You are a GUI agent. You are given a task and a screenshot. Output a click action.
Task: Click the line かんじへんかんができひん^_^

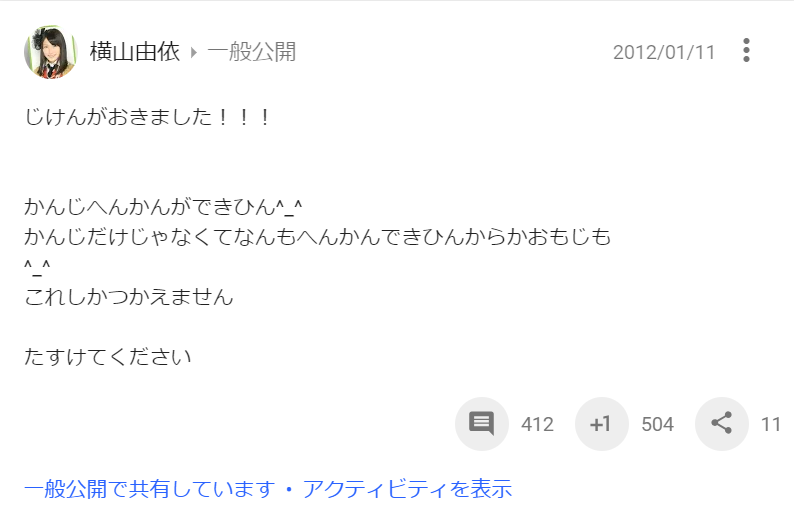click(x=163, y=207)
